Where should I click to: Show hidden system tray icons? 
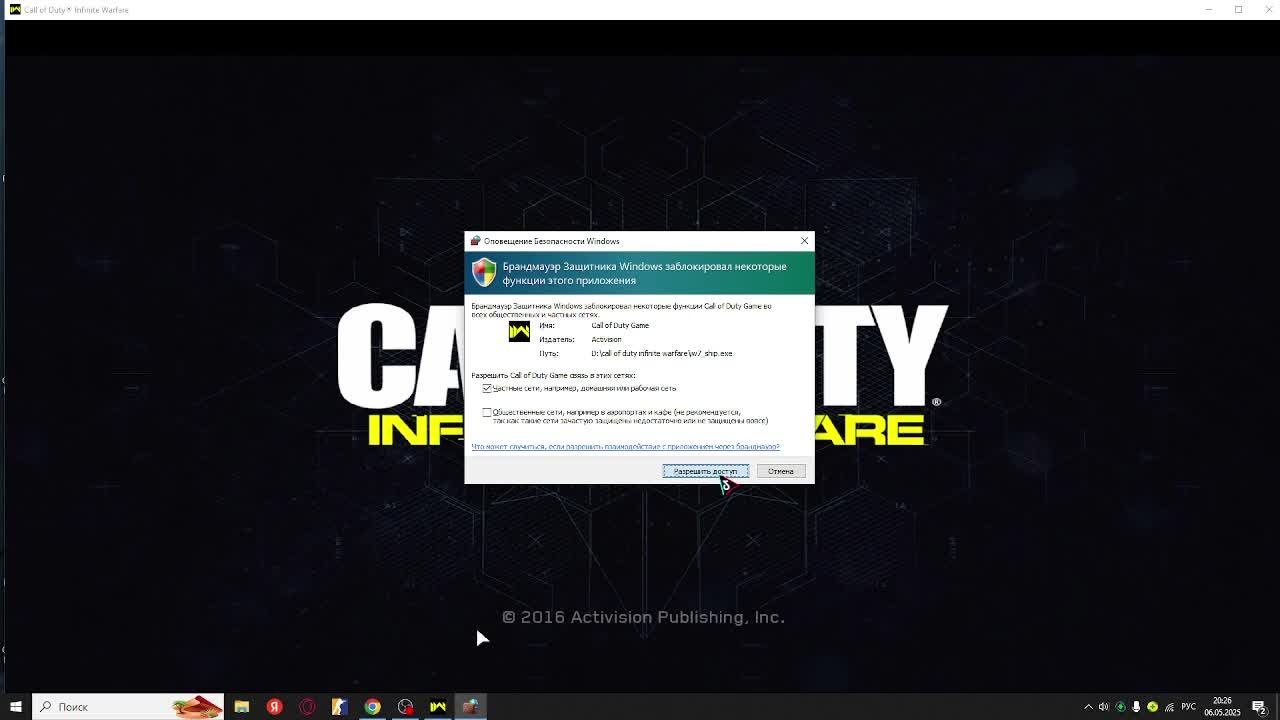pyautogui.click(x=1088, y=707)
